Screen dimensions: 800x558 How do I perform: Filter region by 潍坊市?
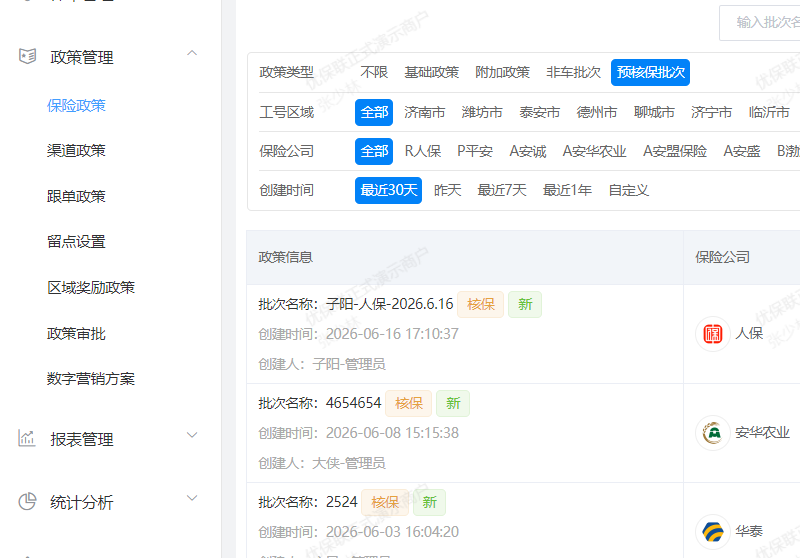[482, 112]
